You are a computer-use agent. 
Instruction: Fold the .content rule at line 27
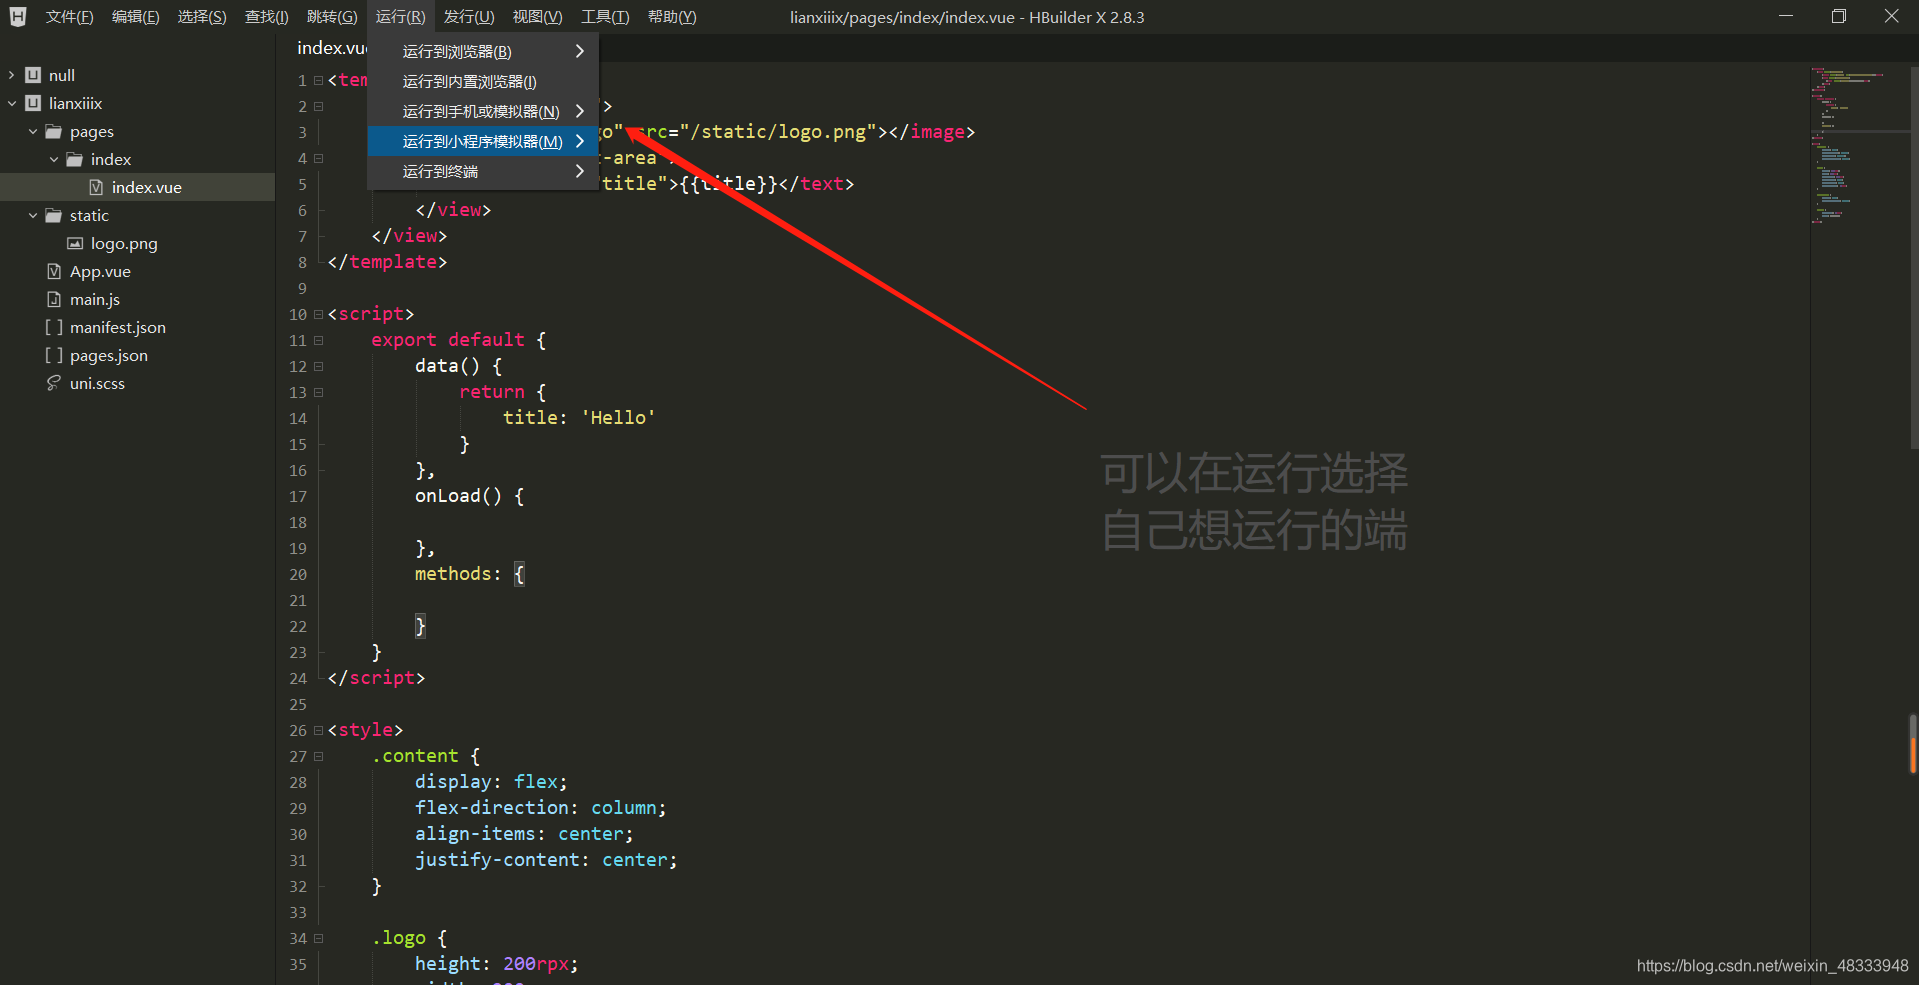[319, 756]
